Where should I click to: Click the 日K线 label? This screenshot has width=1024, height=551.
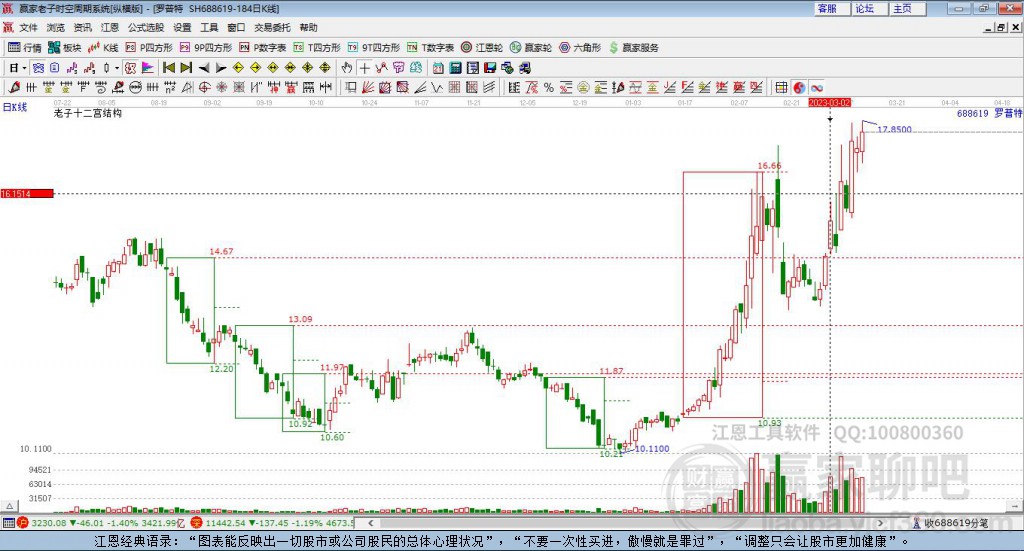click(15, 107)
